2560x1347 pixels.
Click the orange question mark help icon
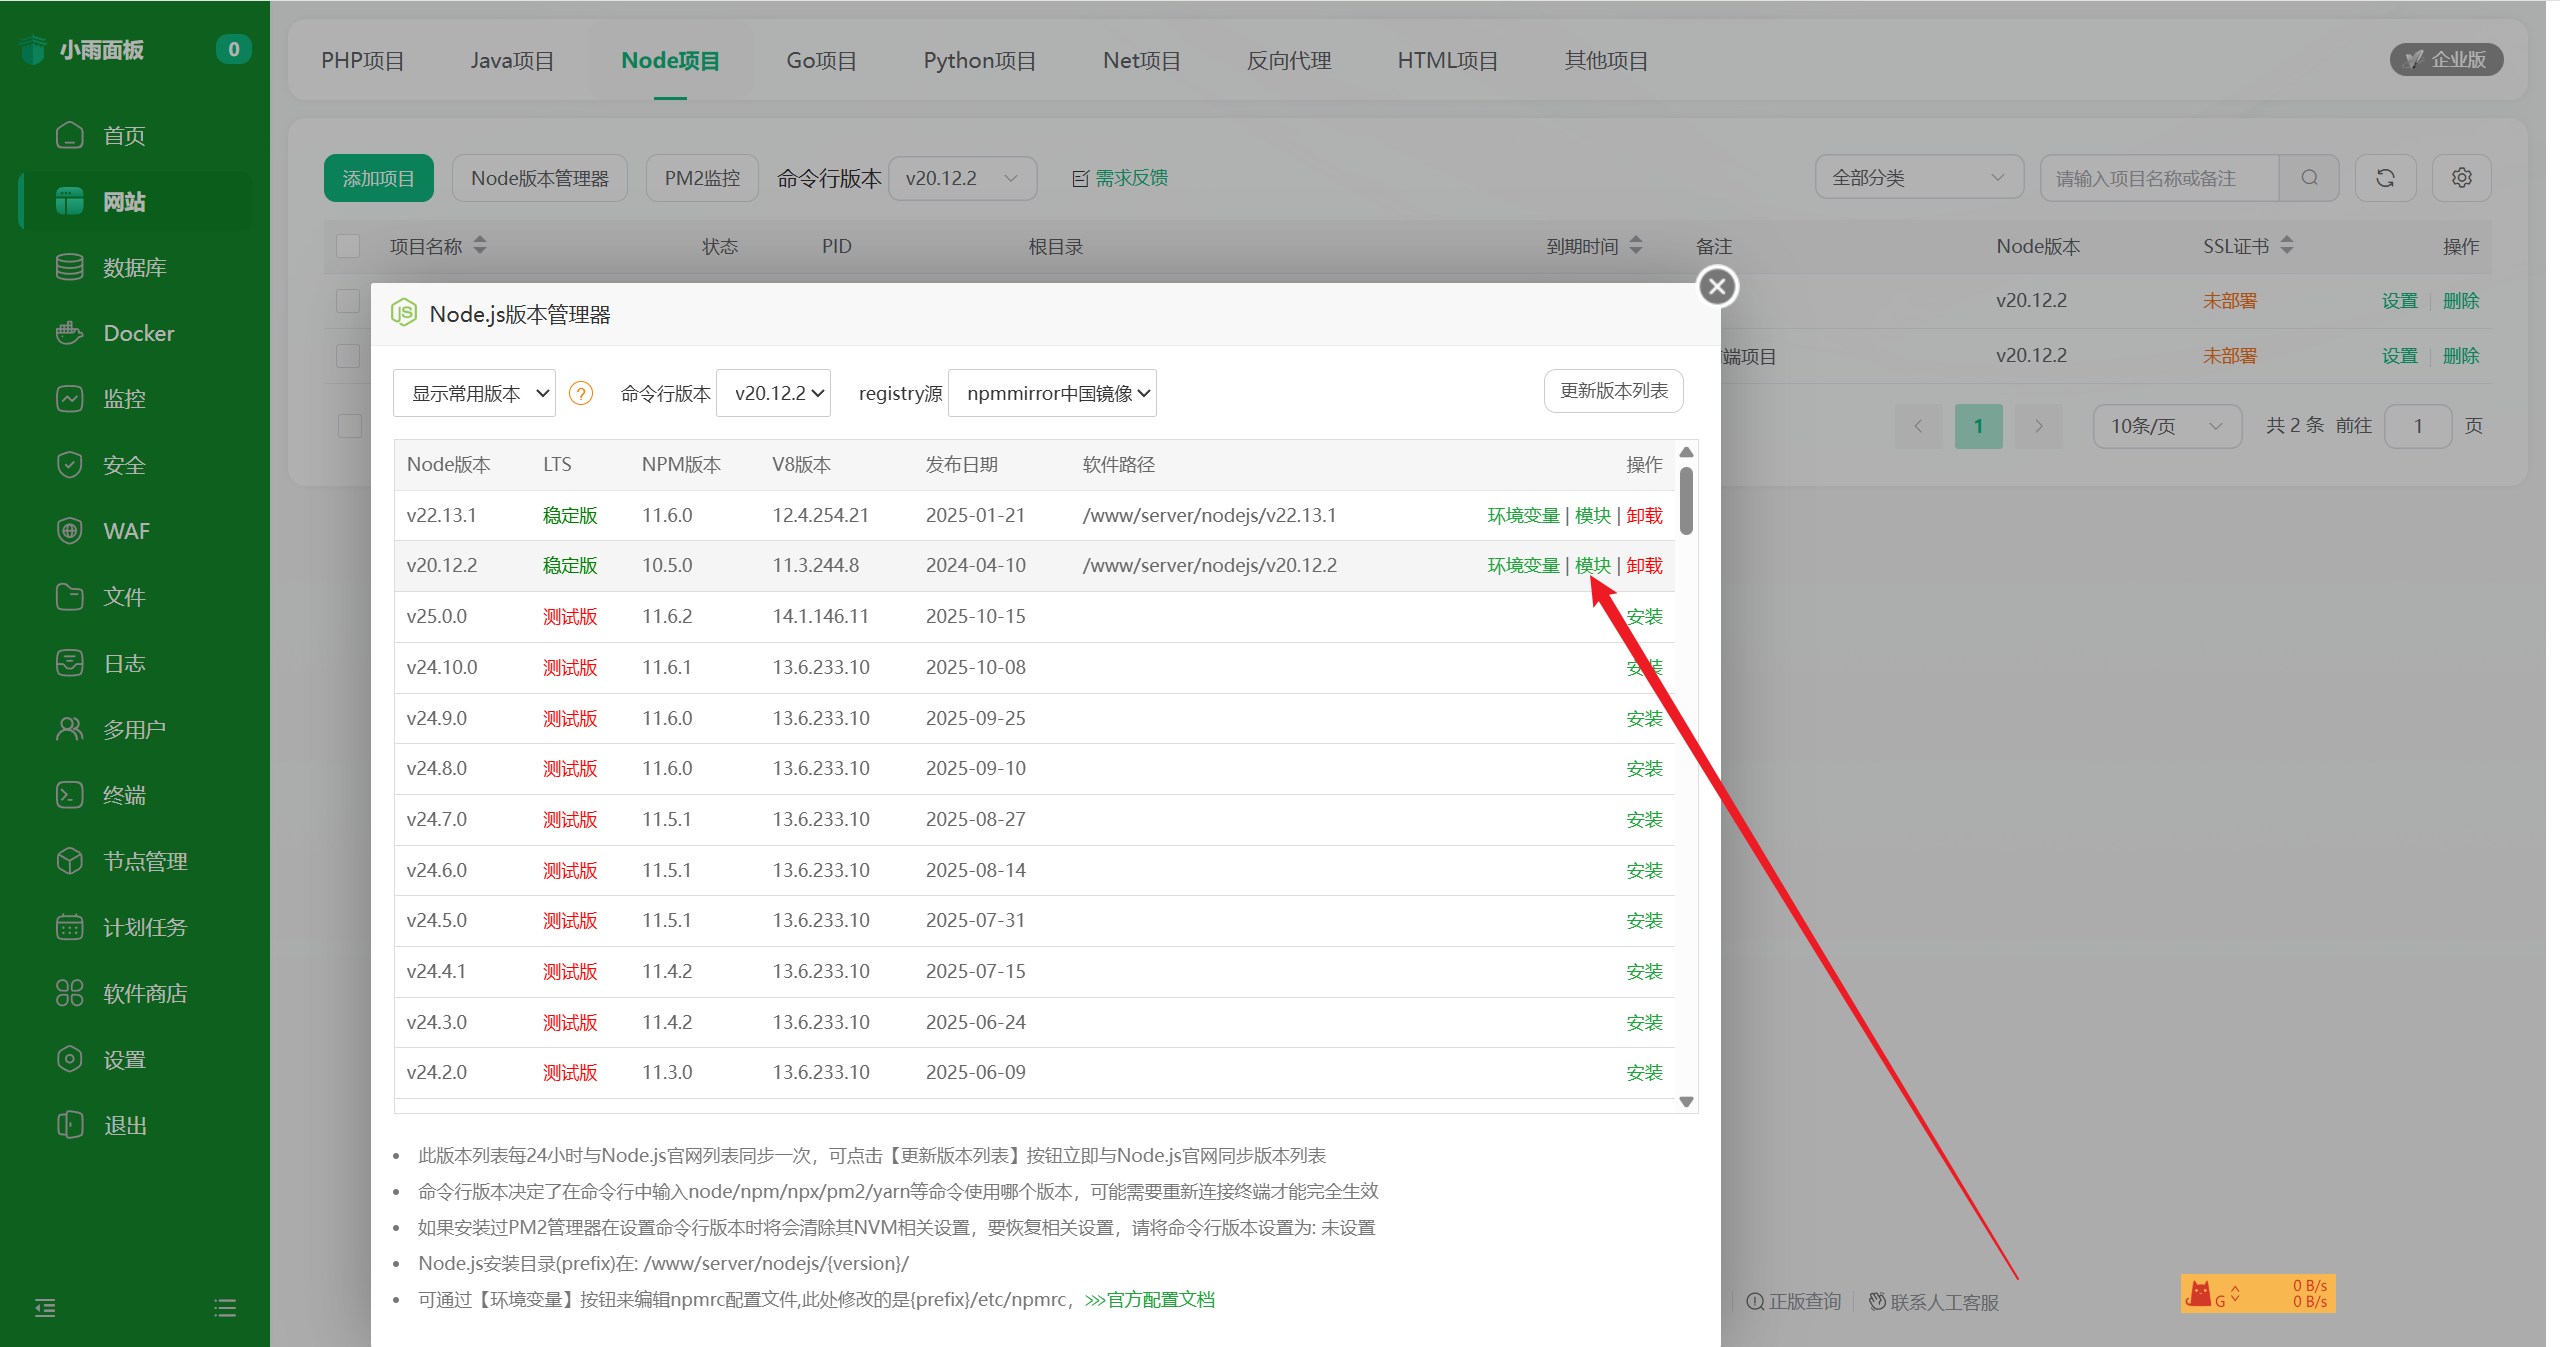(x=581, y=393)
